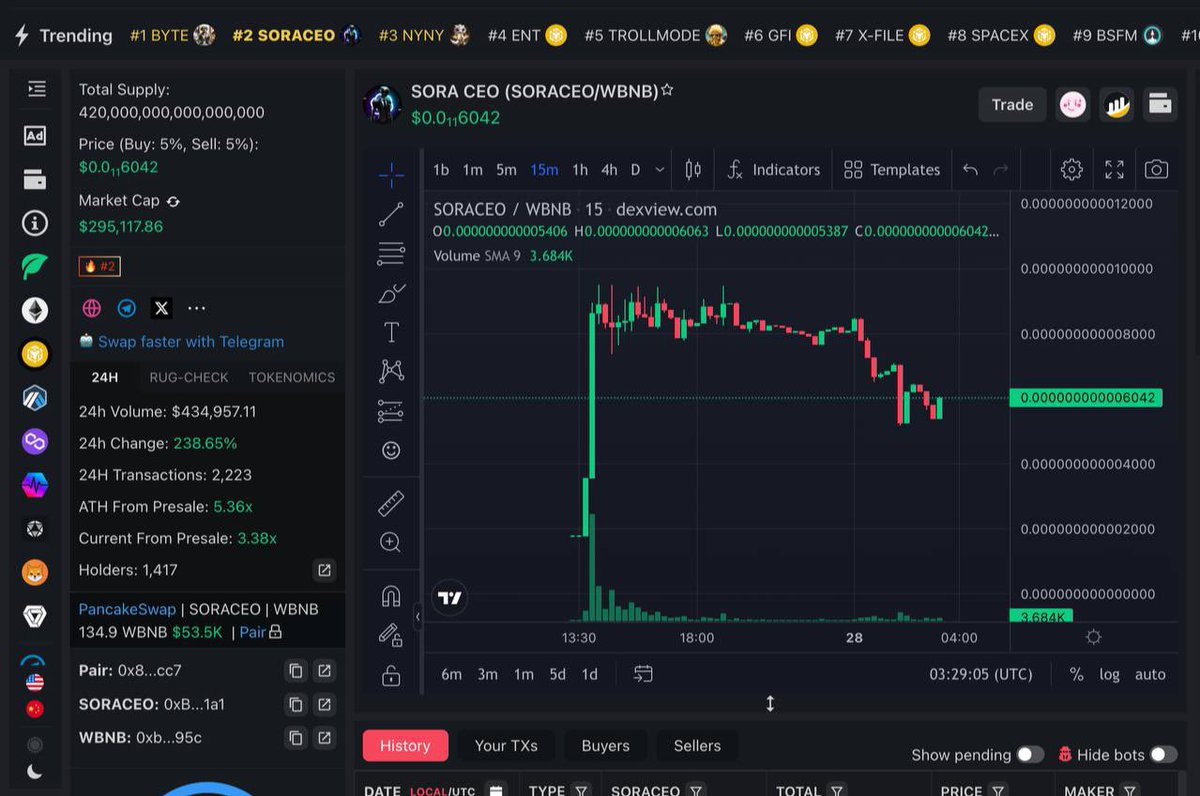
Task: Open the Fibonacci retracement tool
Action: [x=391, y=253]
